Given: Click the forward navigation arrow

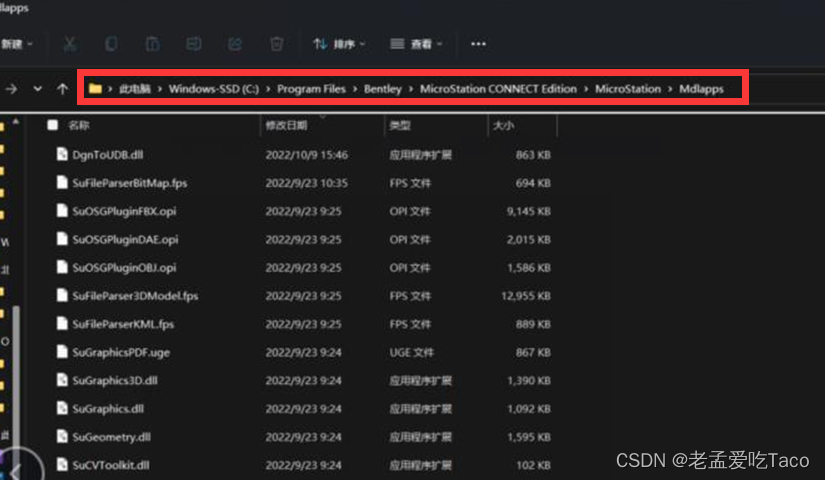Looking at the screenshot, I should [12, 89].
